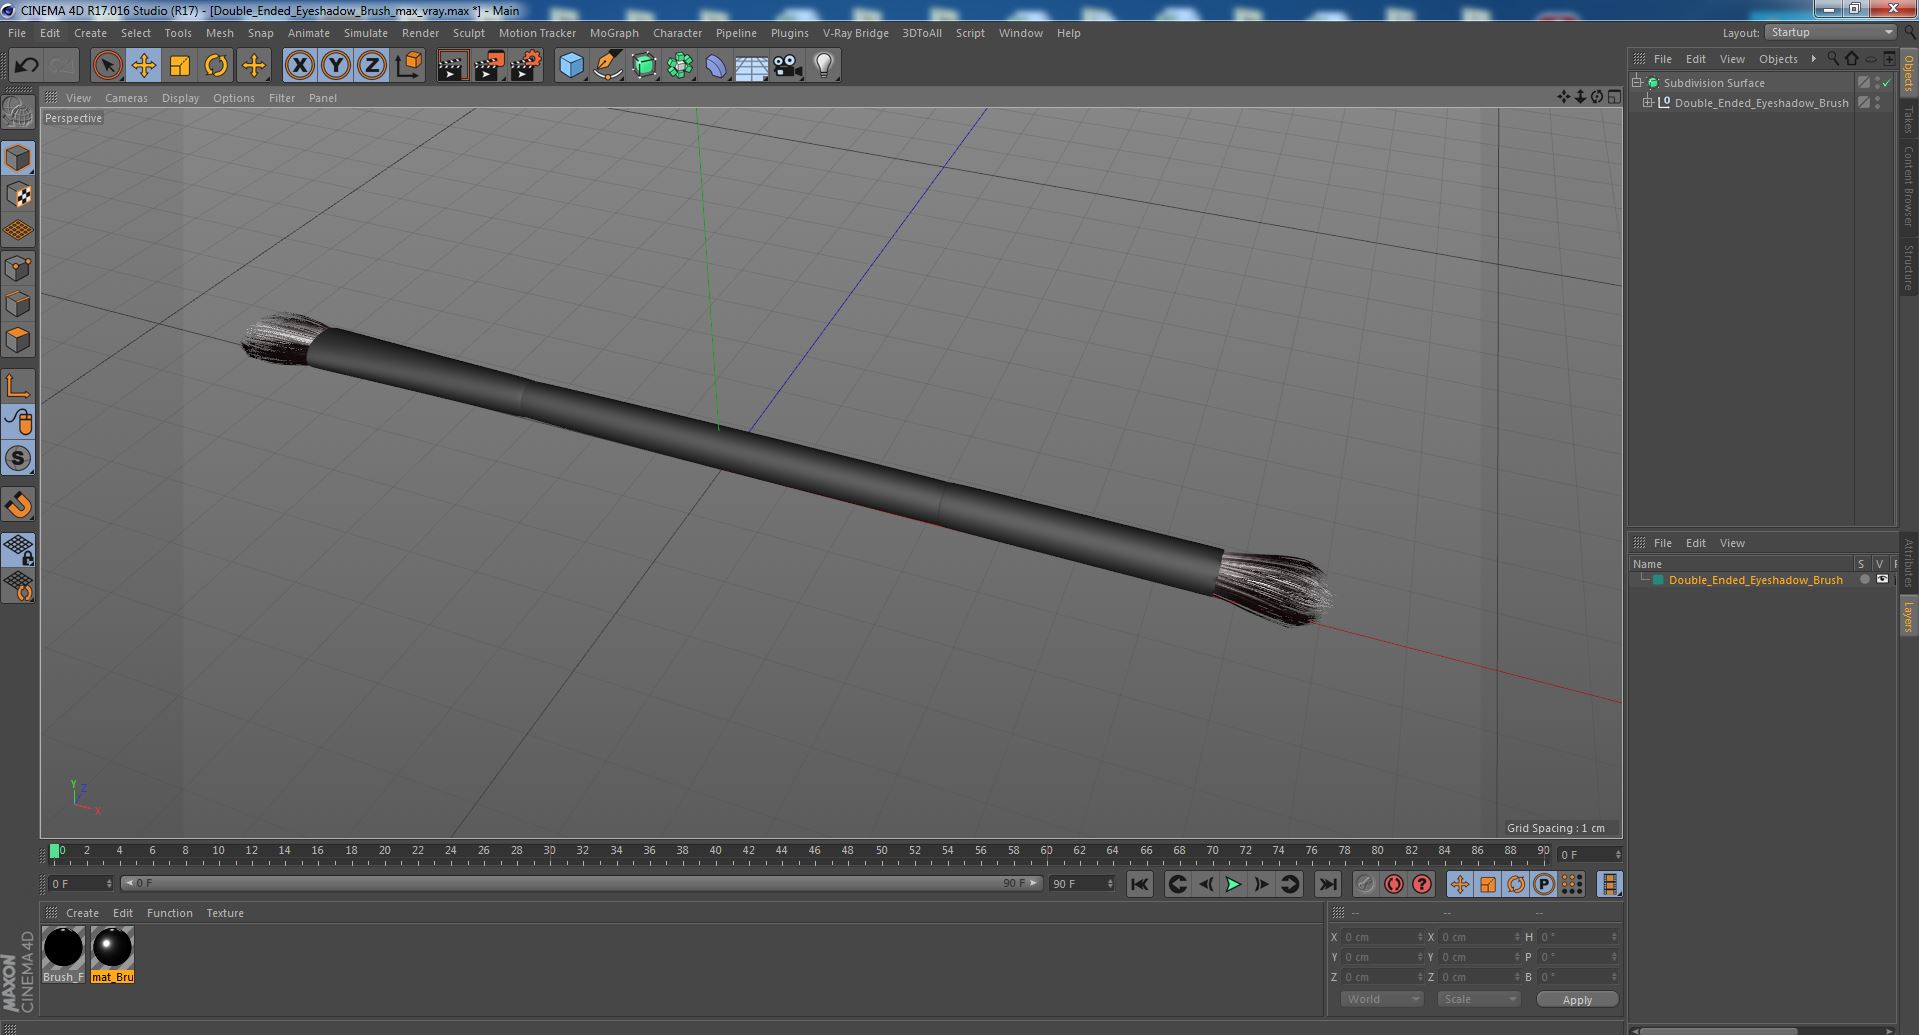Add a camera object
The width and height of the screenshot is (1919, 1035).
point(788,66)
